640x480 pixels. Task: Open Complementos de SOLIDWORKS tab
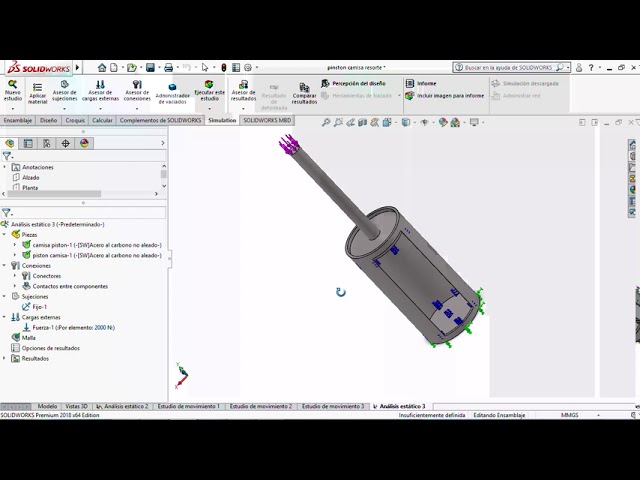coord(160,120)
